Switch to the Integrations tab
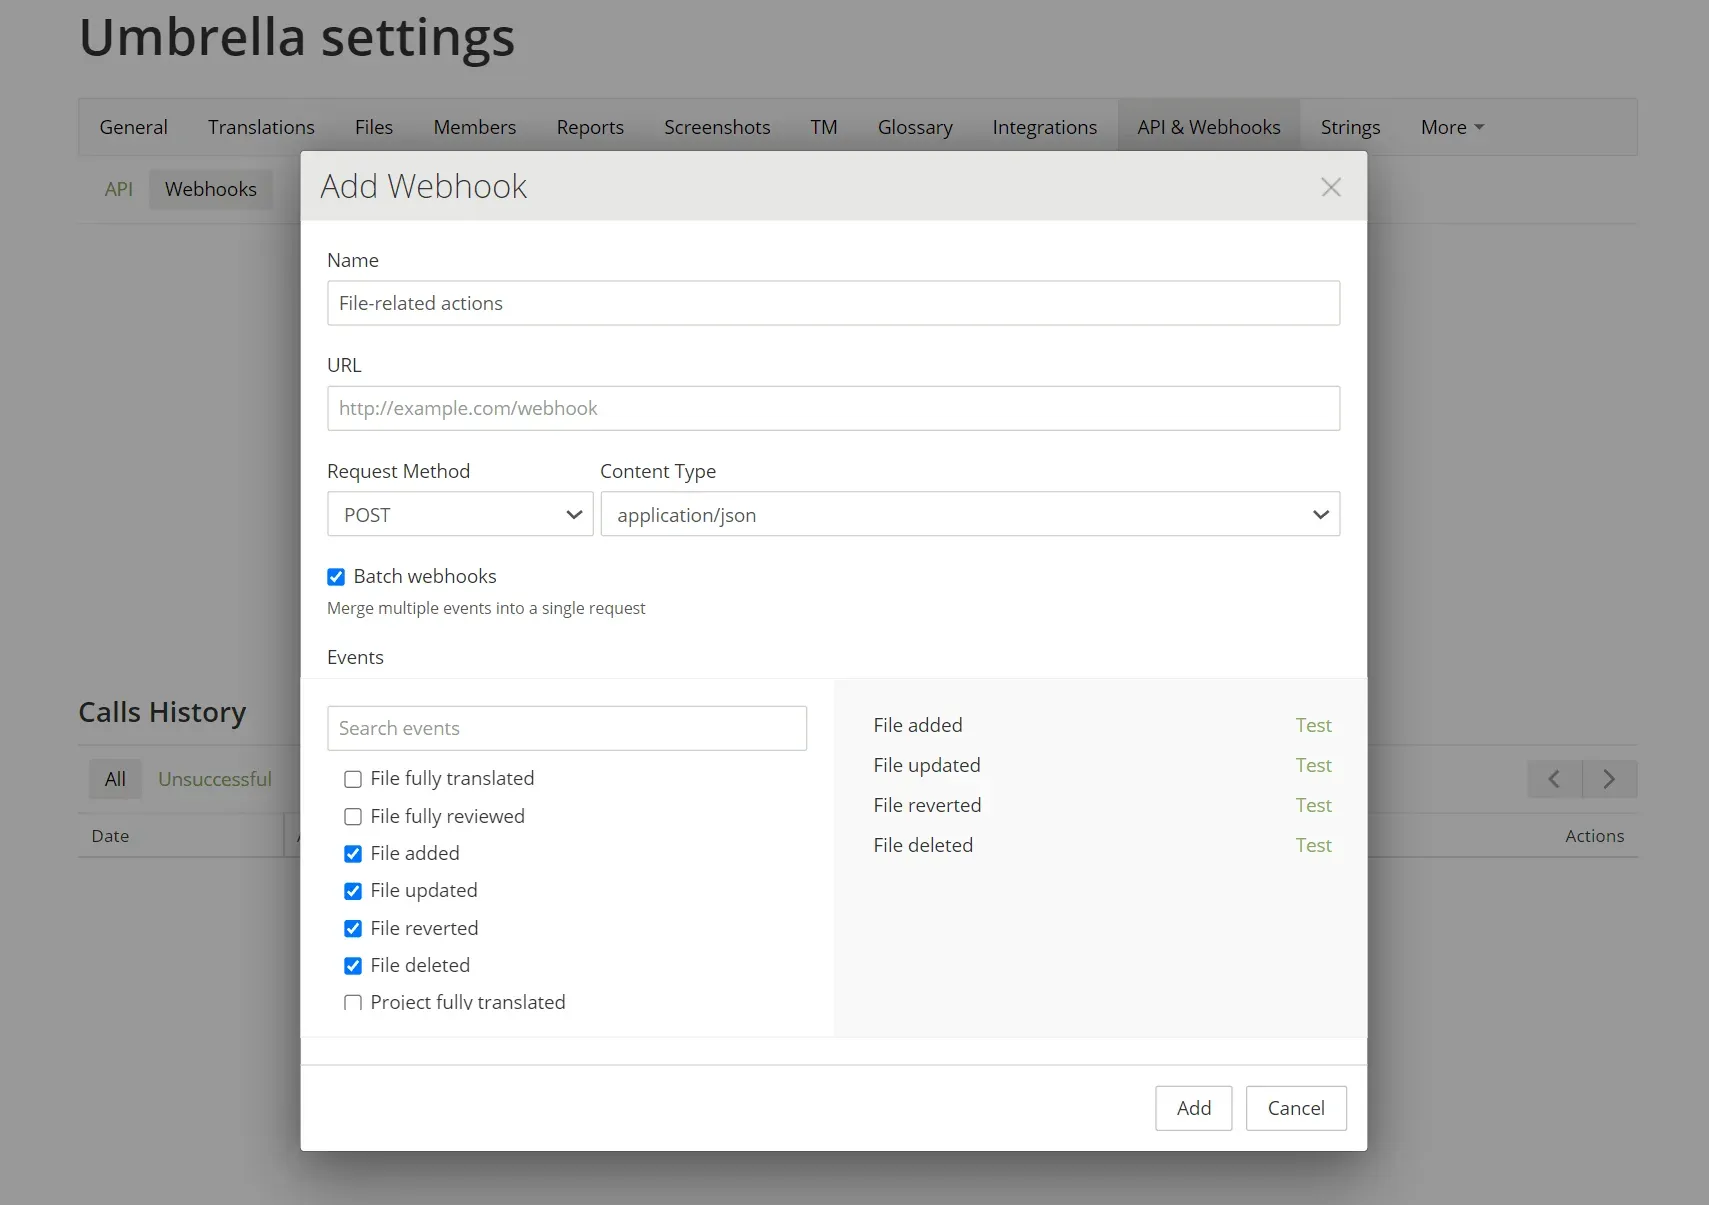 1044,127
